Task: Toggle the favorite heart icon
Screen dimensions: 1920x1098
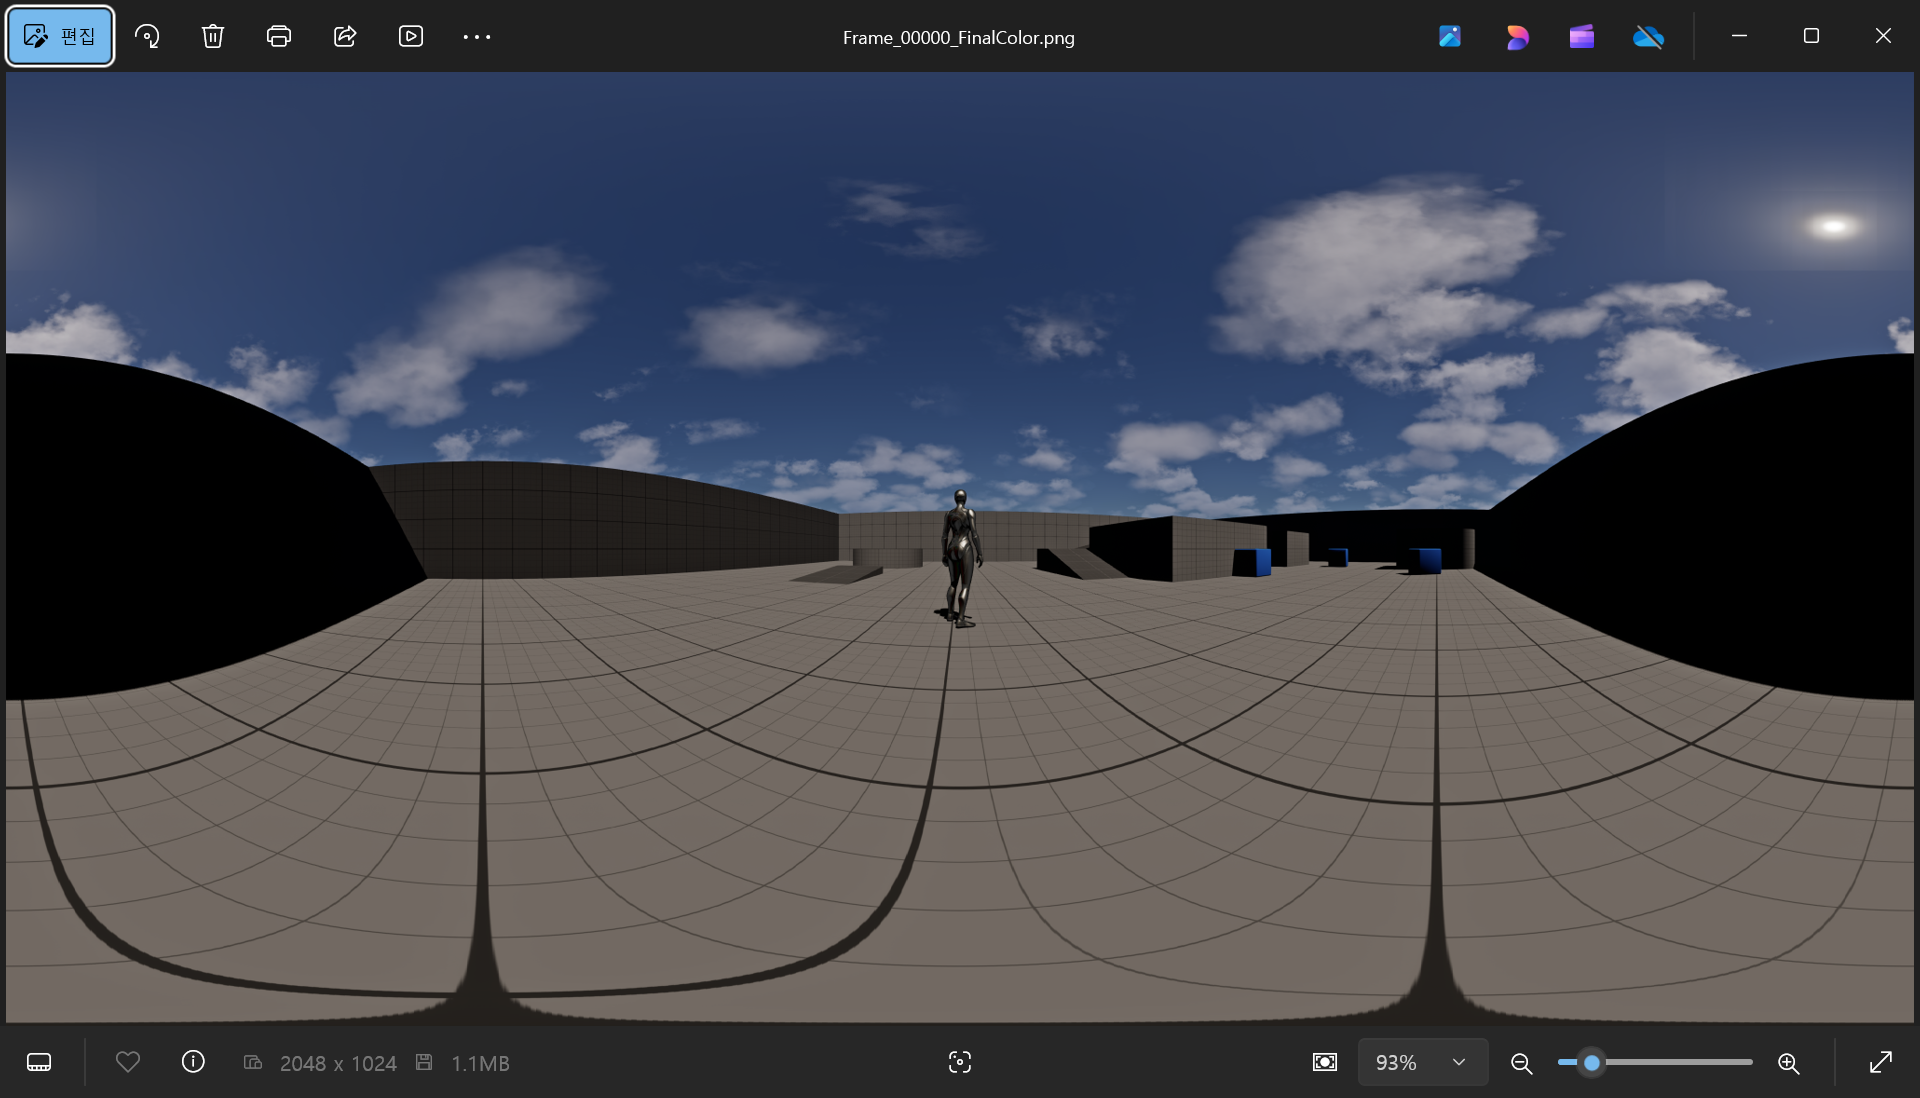Action: point(128,1062)
